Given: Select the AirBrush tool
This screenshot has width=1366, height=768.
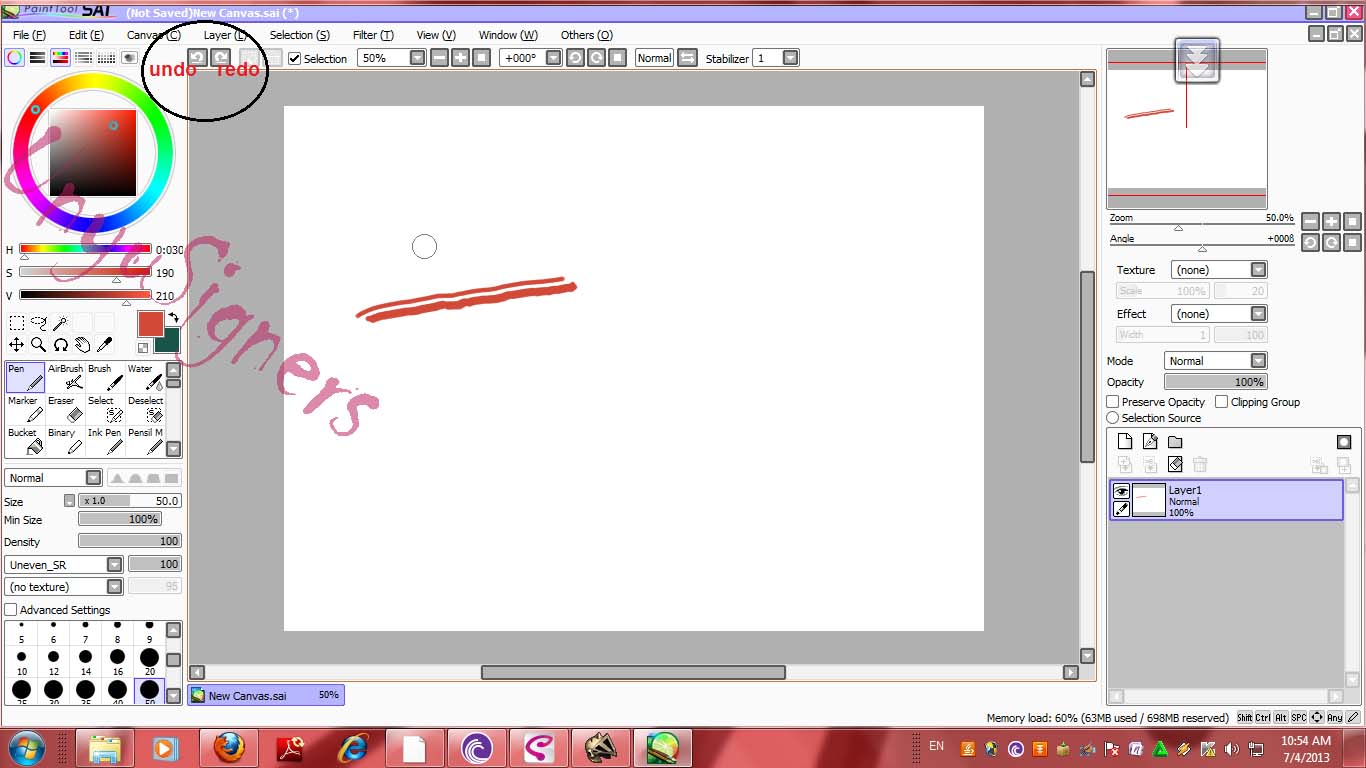Looking at the screenshot, I should (x=64, y=377).
